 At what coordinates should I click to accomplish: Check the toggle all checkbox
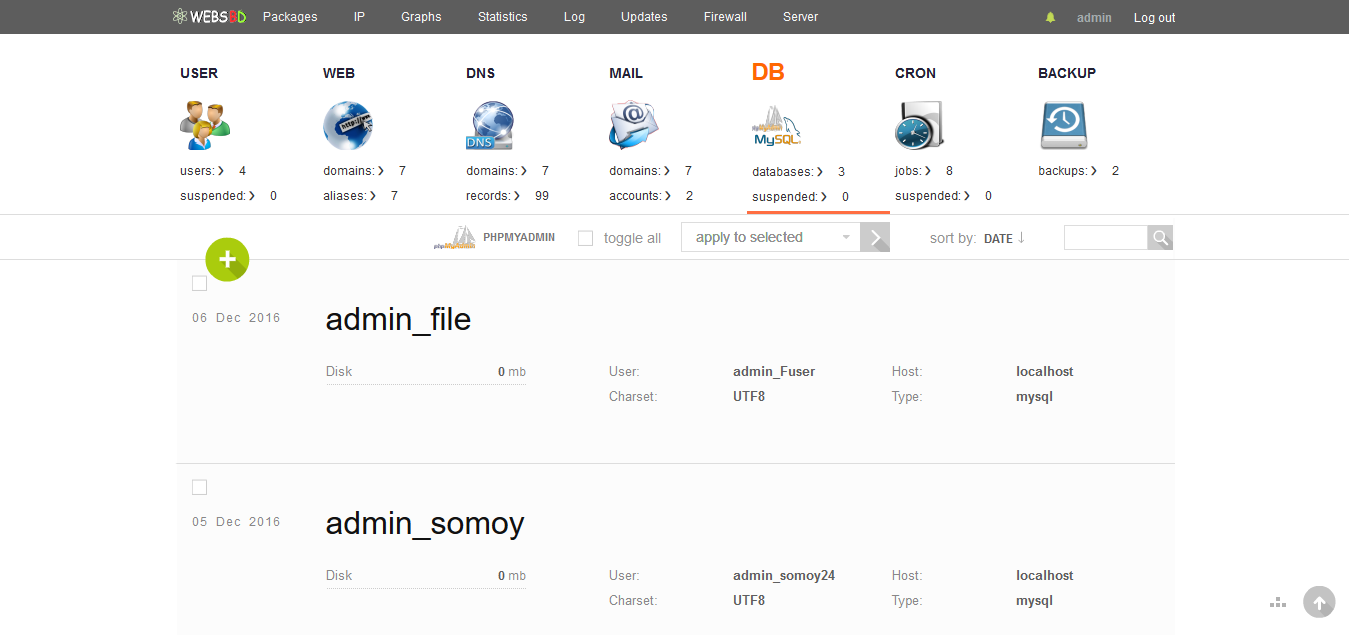[586, 238]
